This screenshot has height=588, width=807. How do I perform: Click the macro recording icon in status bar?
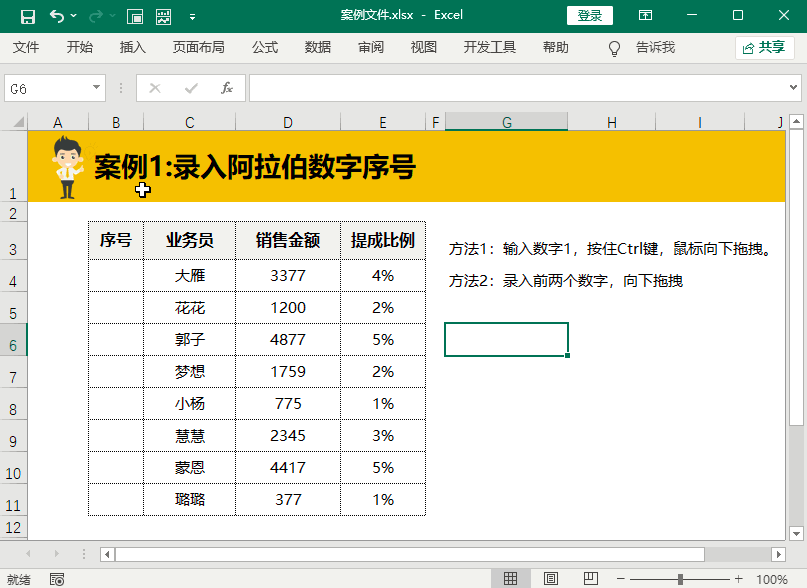point(57,579)
